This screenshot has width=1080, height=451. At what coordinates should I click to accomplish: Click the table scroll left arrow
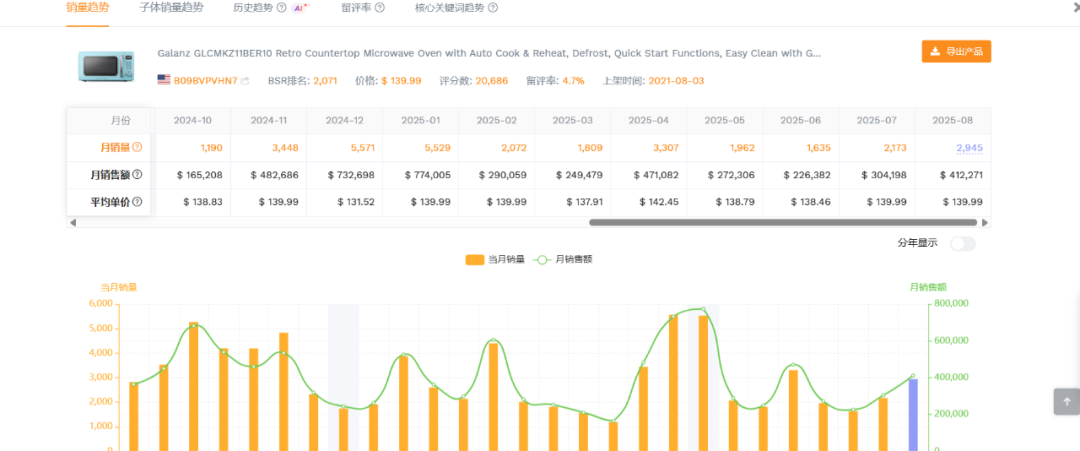pos(71,223)
